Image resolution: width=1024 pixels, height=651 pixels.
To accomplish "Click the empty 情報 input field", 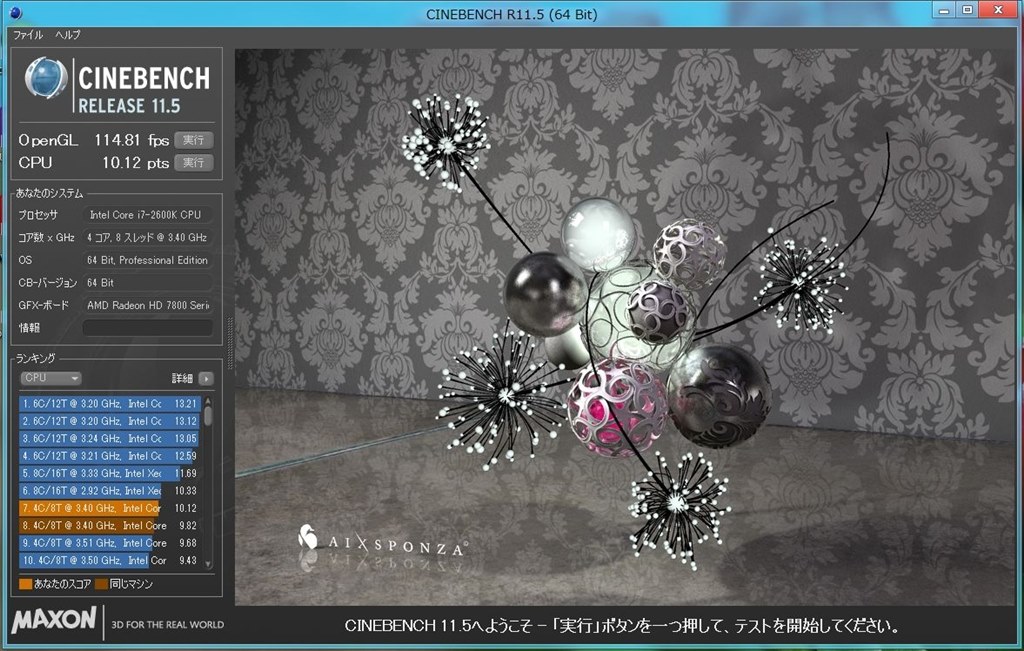I will [x=146, y=327].
